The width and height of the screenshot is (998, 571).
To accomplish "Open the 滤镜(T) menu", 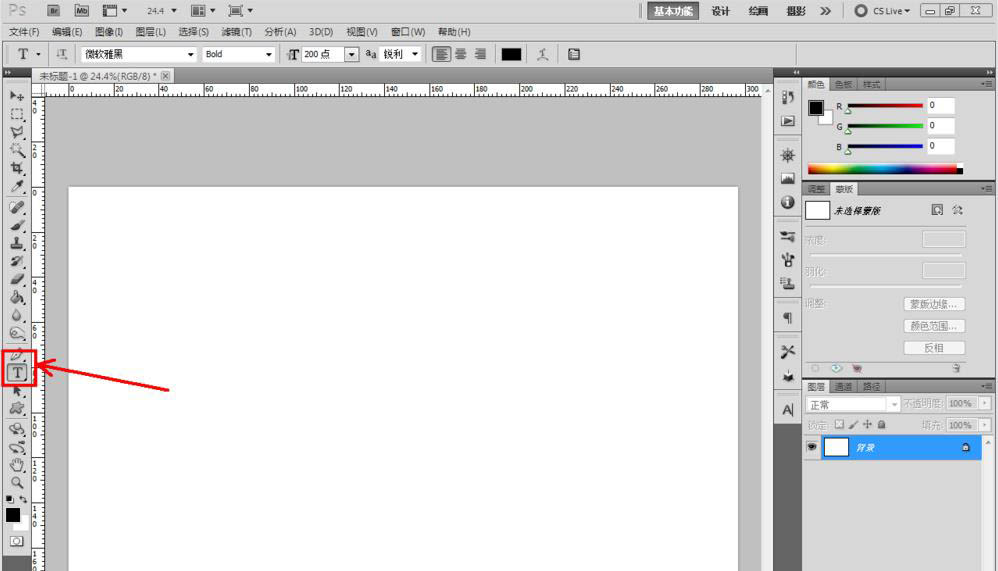I will pyautogui.click(x=236, y=32).
